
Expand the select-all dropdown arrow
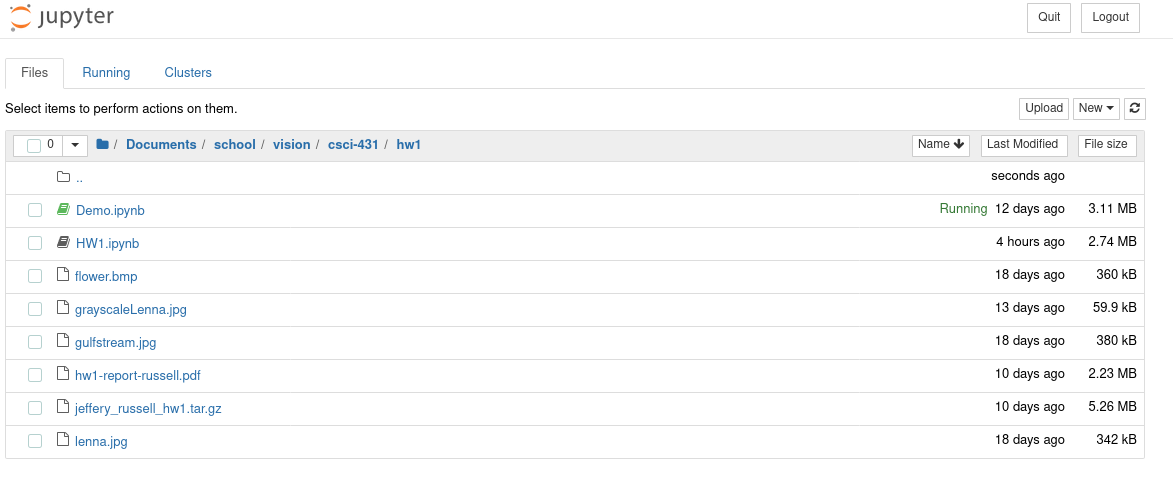[76, 146]
